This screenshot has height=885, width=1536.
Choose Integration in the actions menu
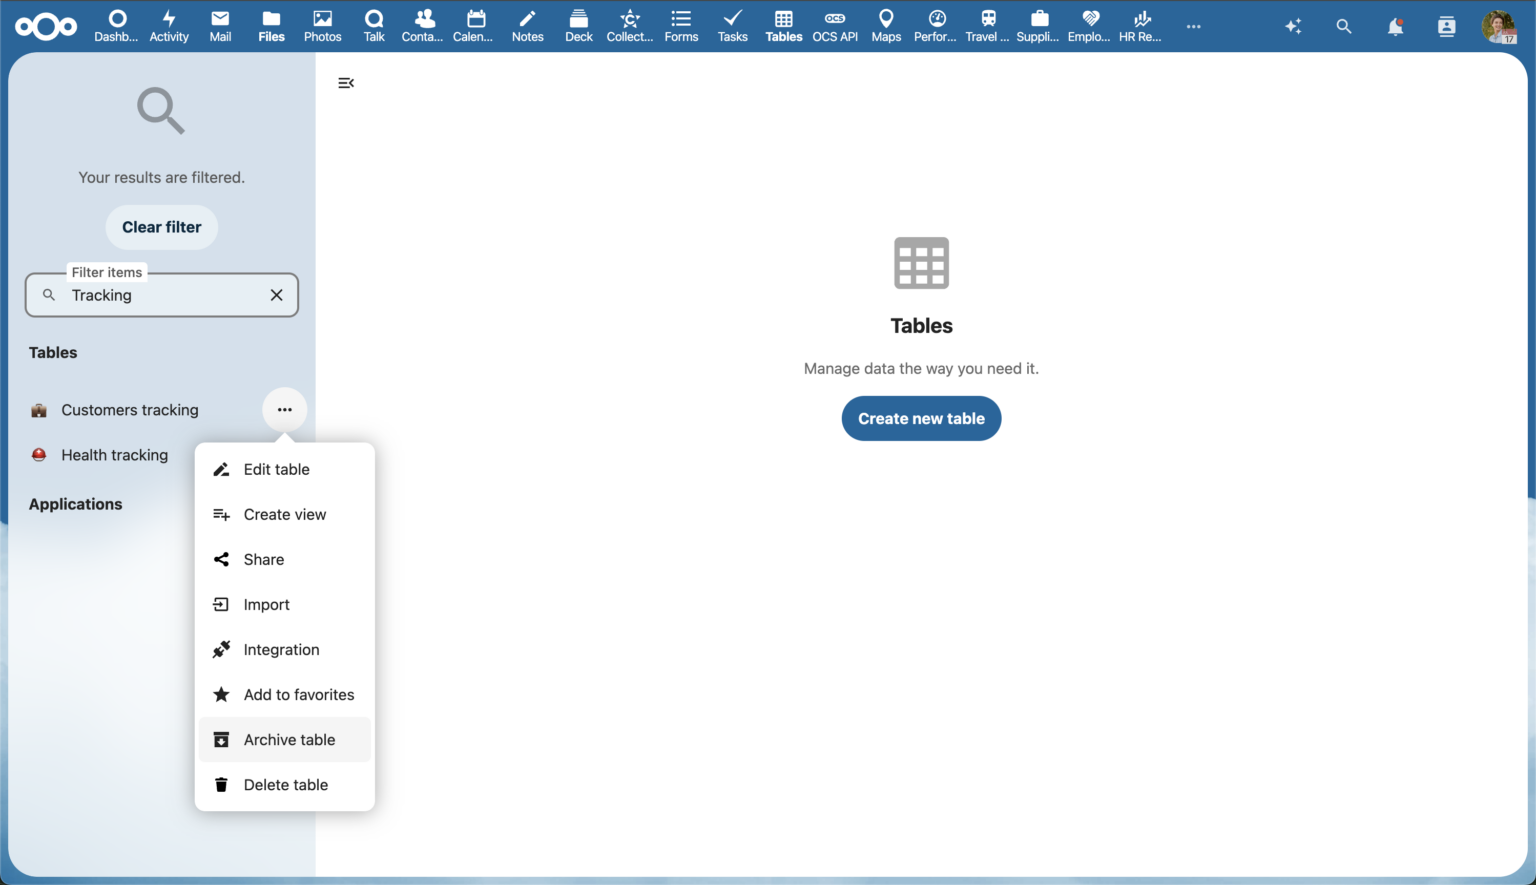[x=281, y=649]
